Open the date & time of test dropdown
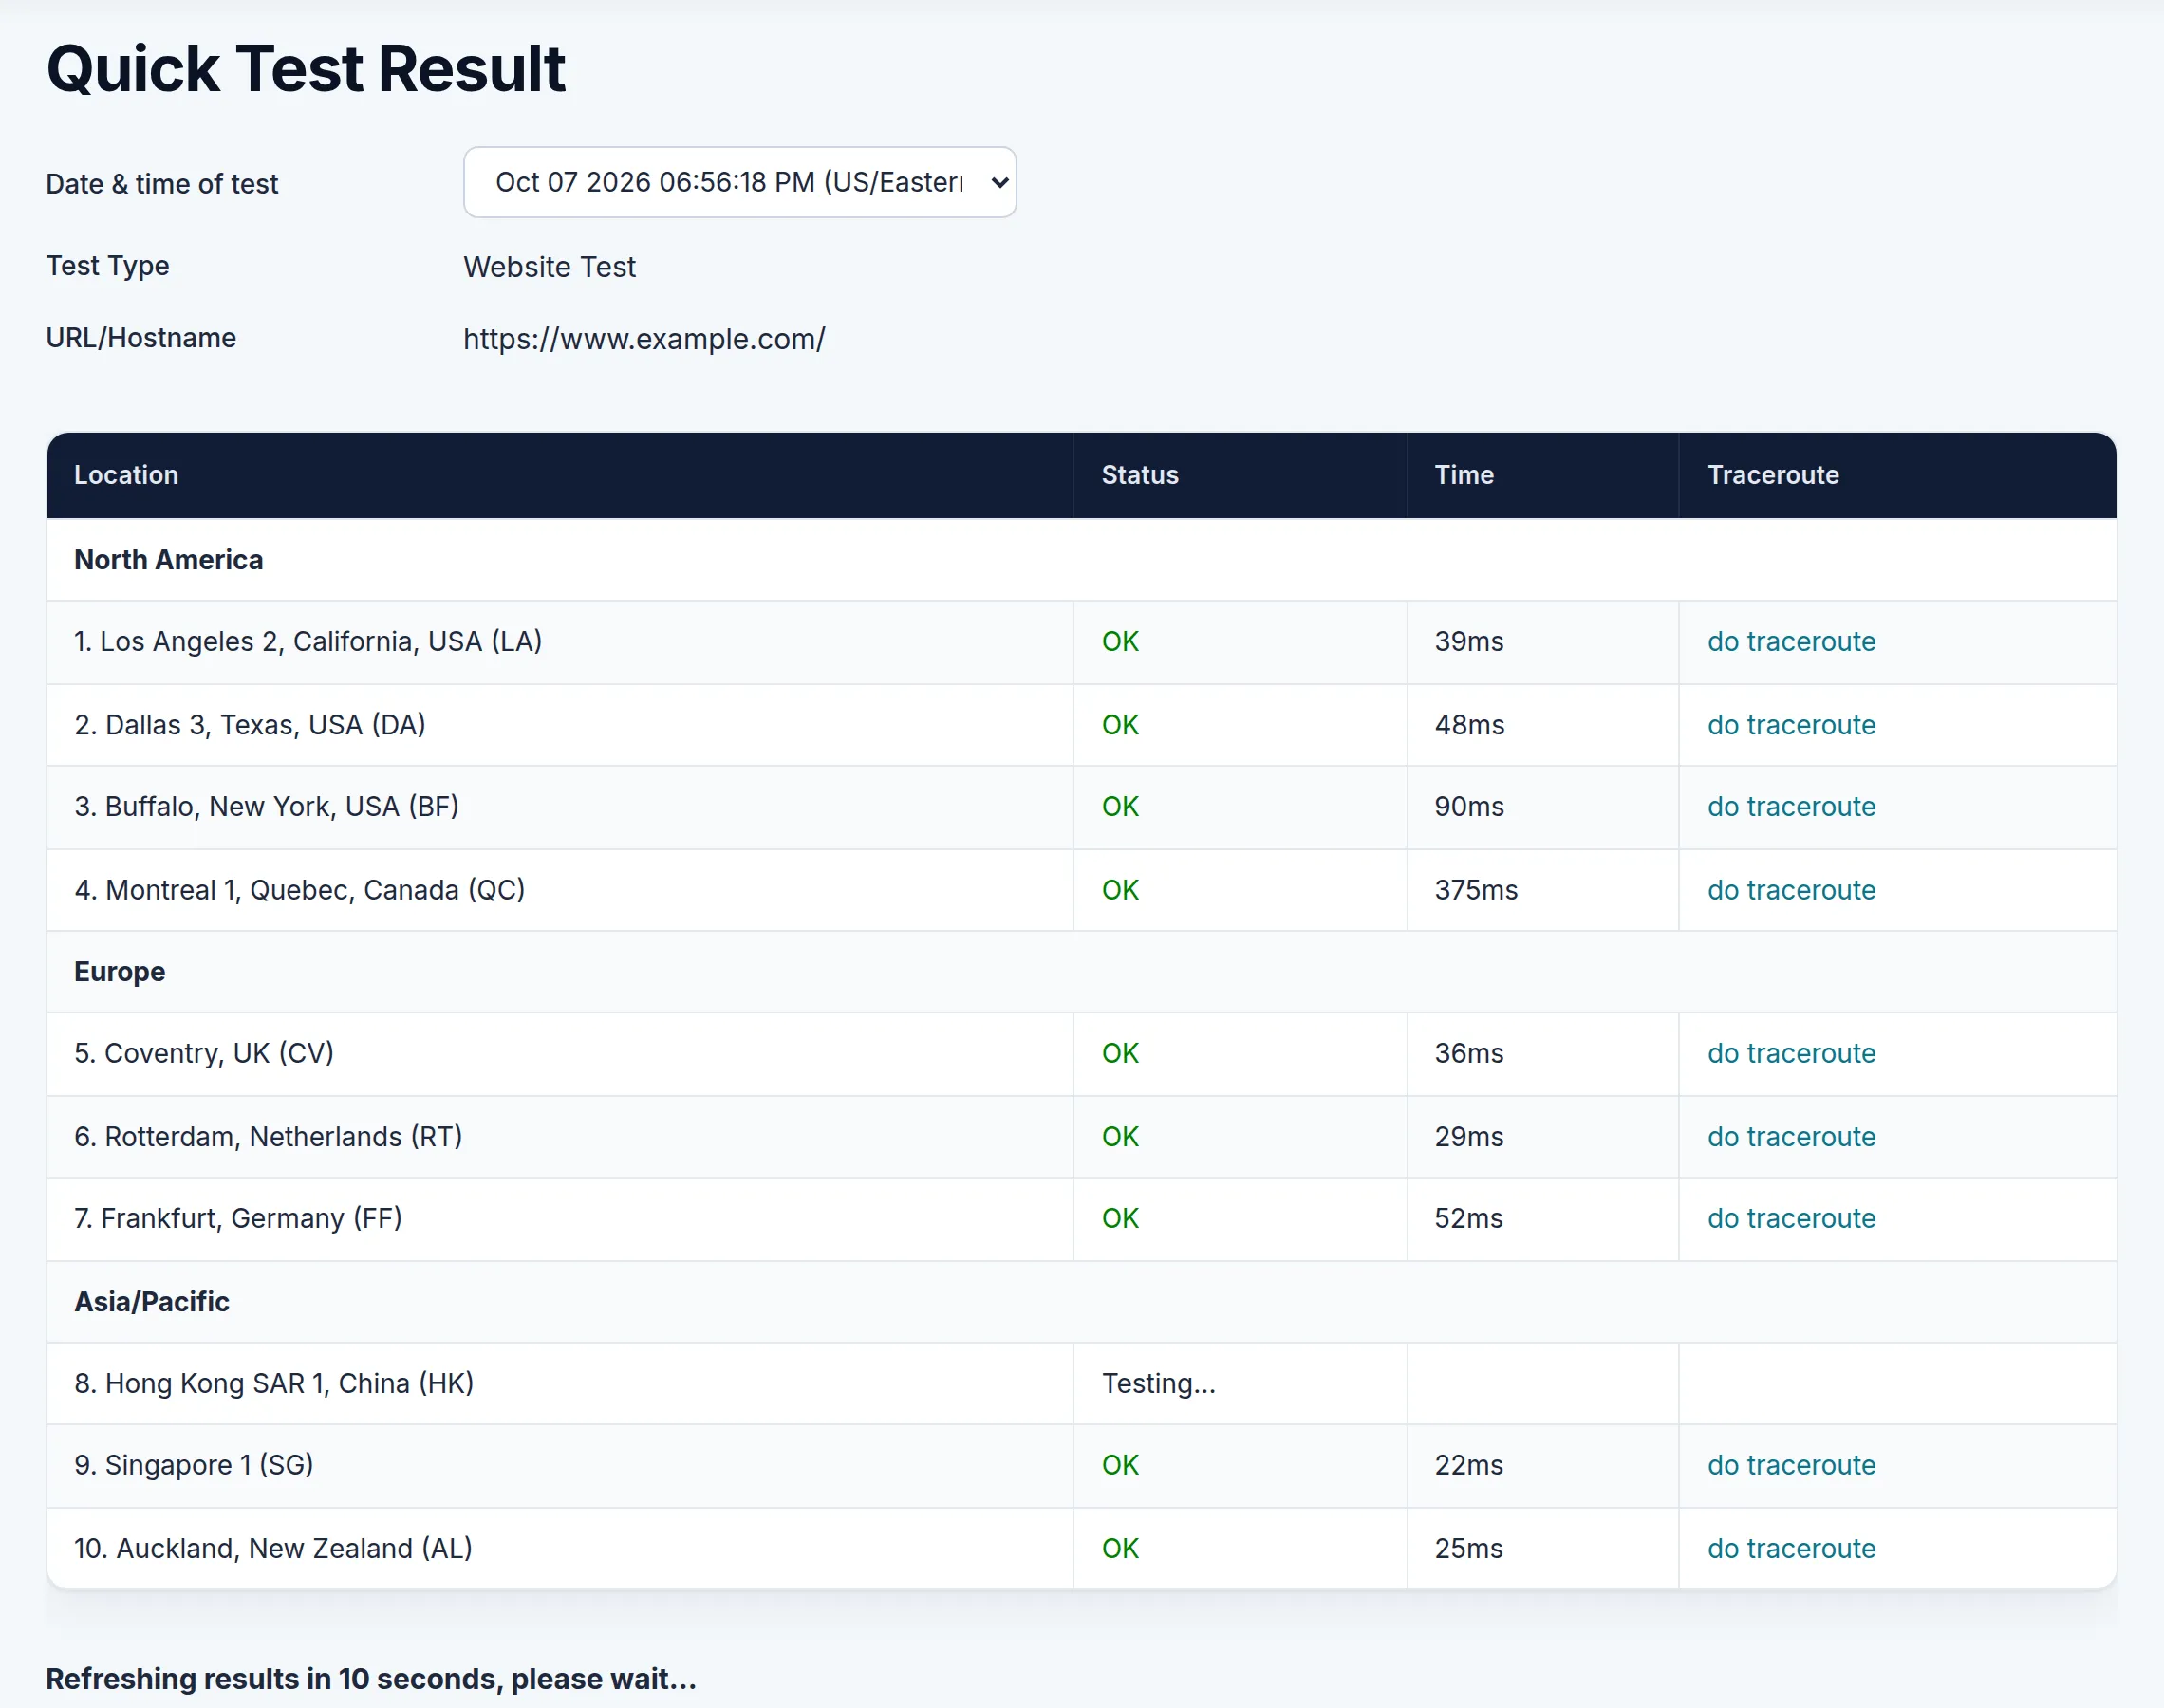The image size is (2164, 1708). pyautogui.click(x=740, y=182)
